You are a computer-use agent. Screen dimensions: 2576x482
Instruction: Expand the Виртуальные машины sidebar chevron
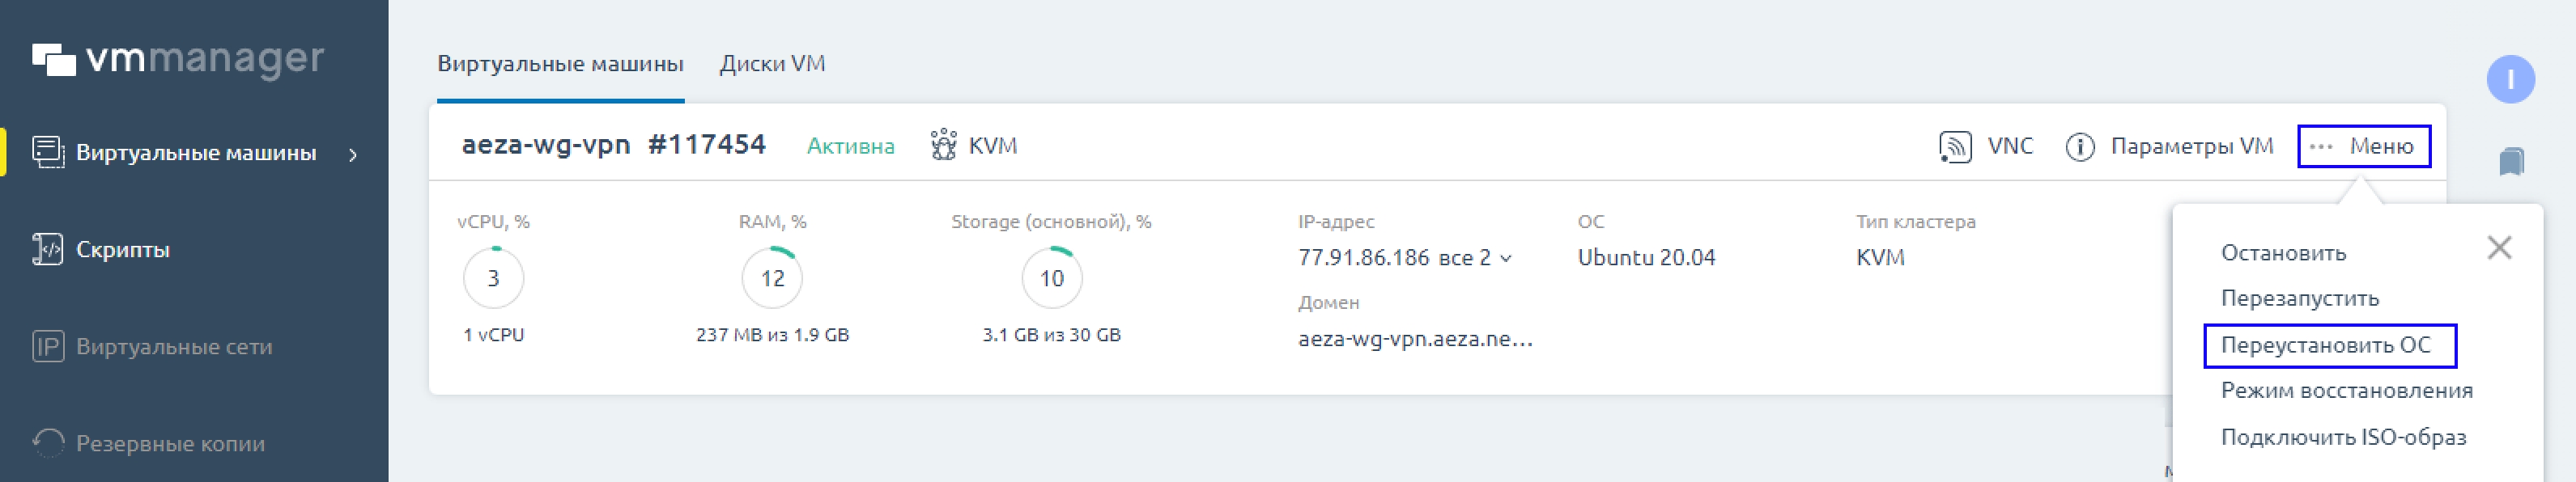pos(353,154)
